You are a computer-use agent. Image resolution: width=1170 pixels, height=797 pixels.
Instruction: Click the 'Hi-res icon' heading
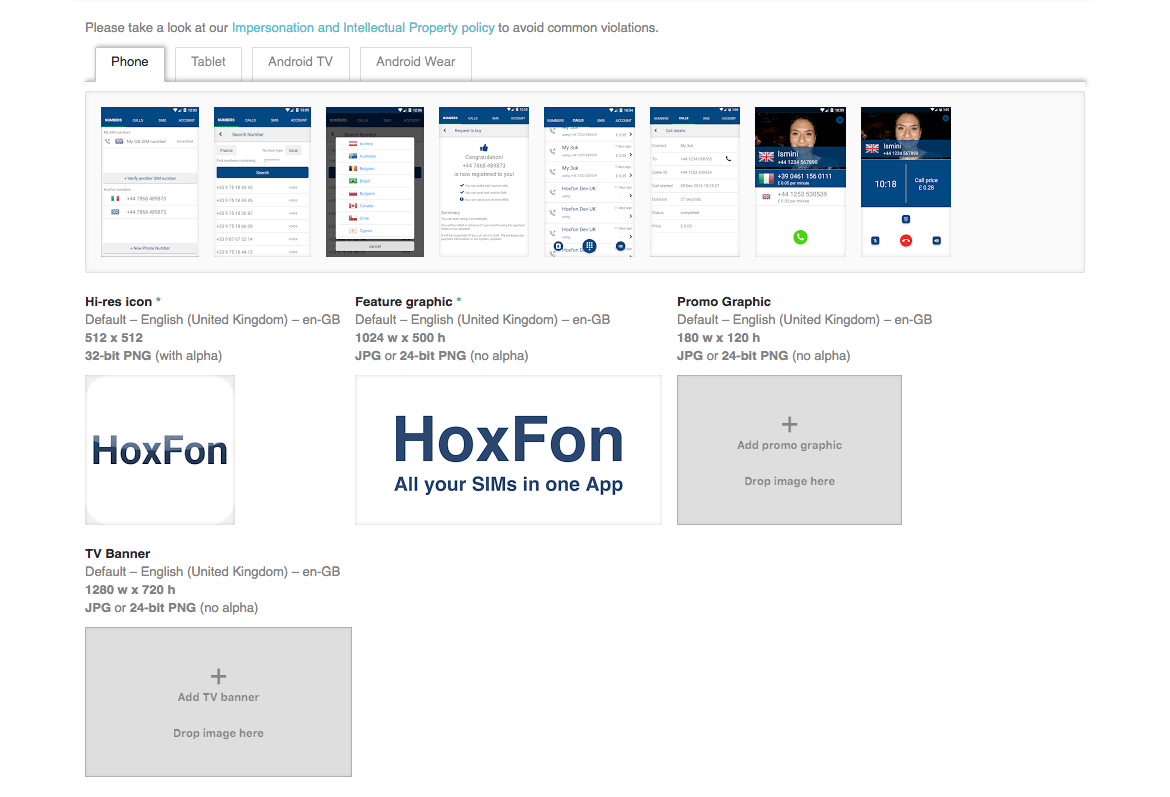click(x=119, y=301)
